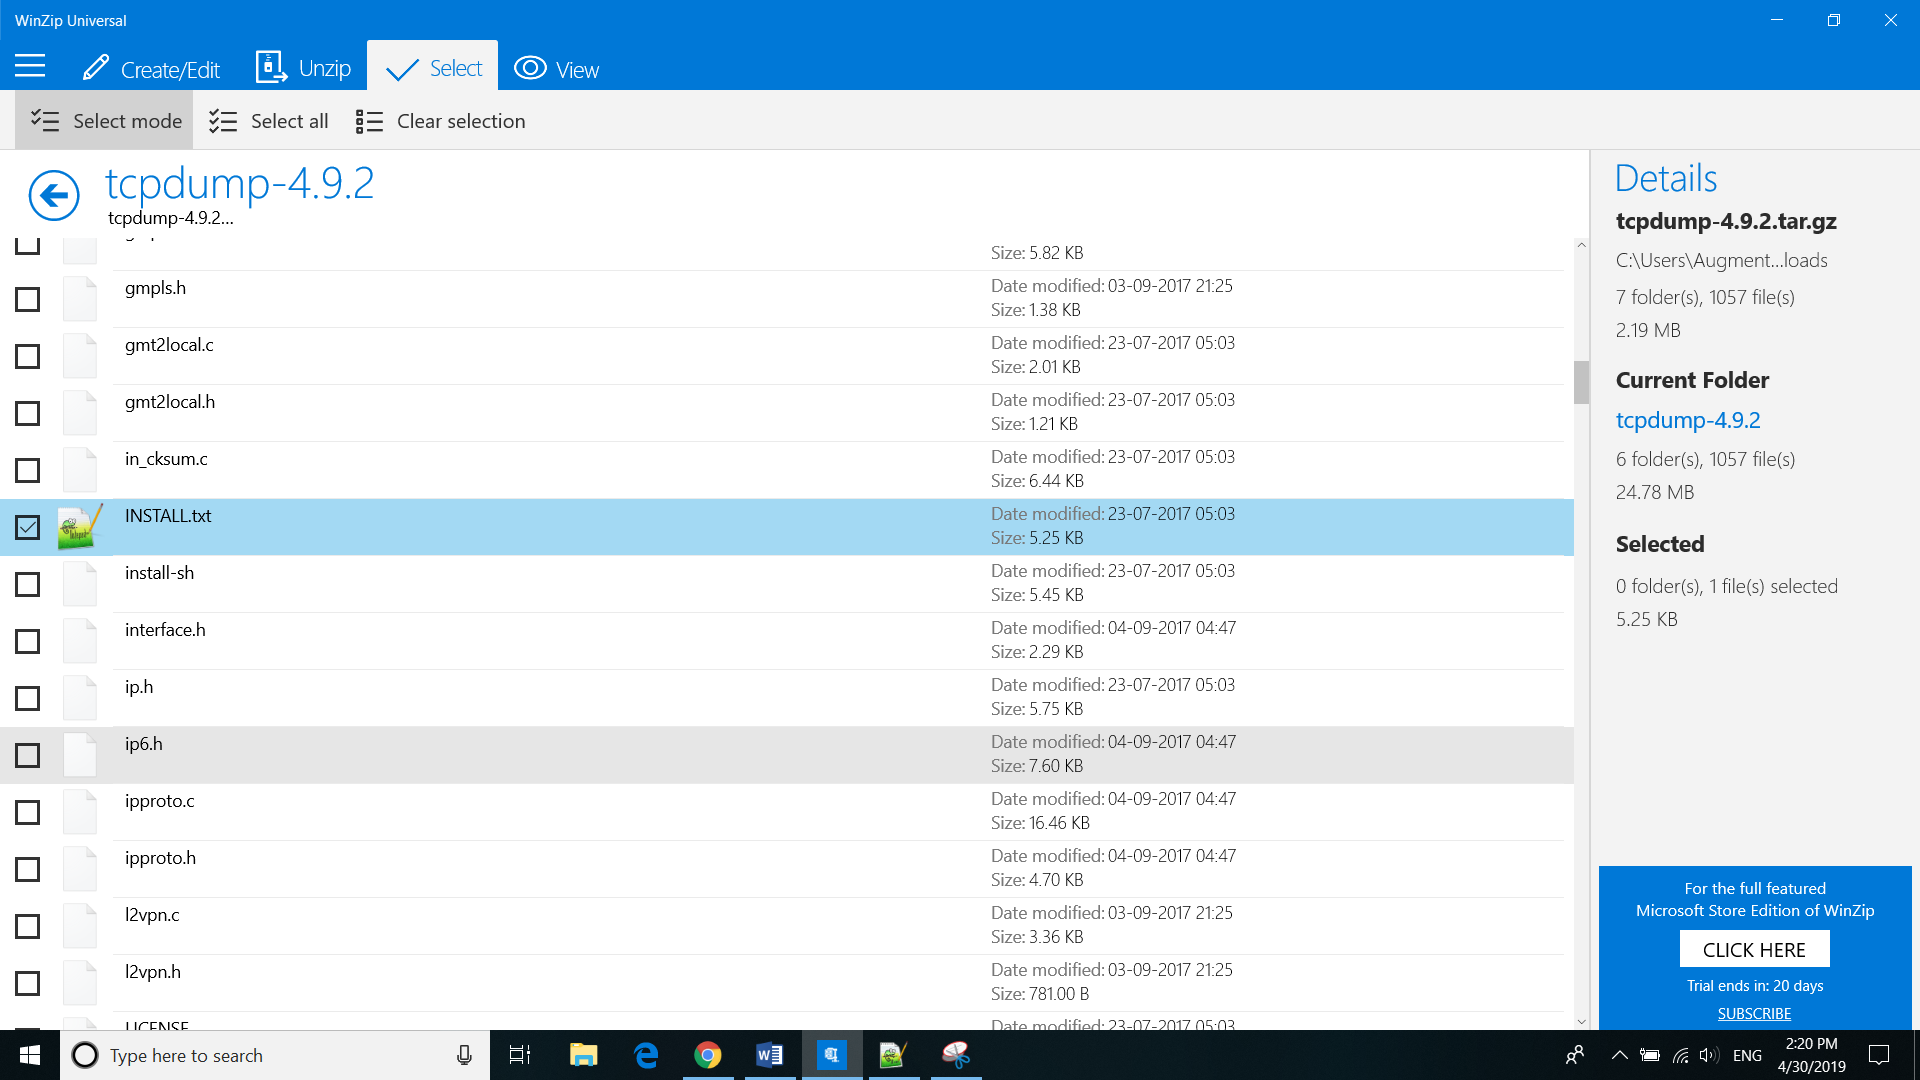Click the install-sh file icon
Screen dimensions: 1920x1080
(80, 584)
